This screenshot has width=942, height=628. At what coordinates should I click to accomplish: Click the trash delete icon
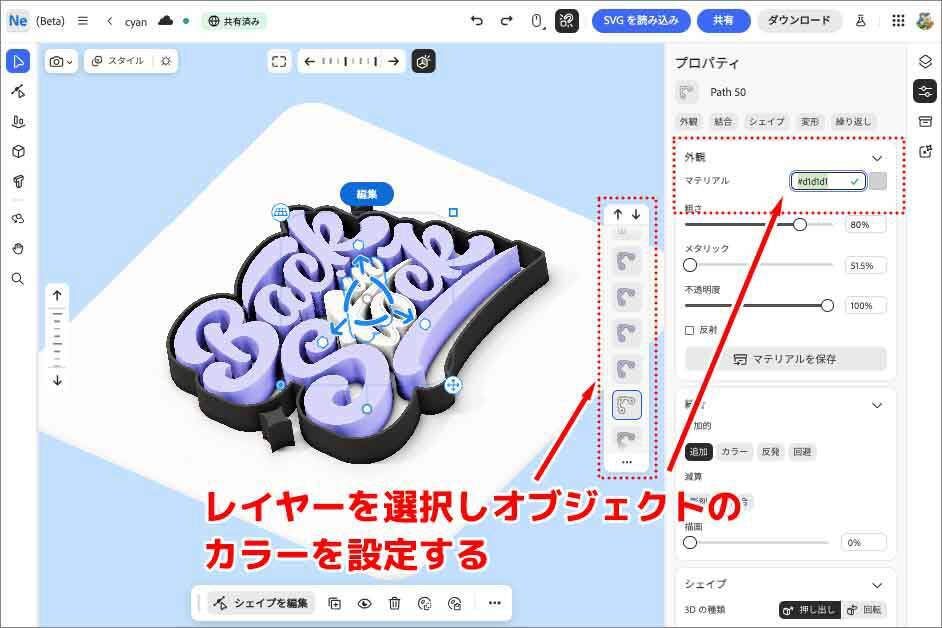[395, 603]
